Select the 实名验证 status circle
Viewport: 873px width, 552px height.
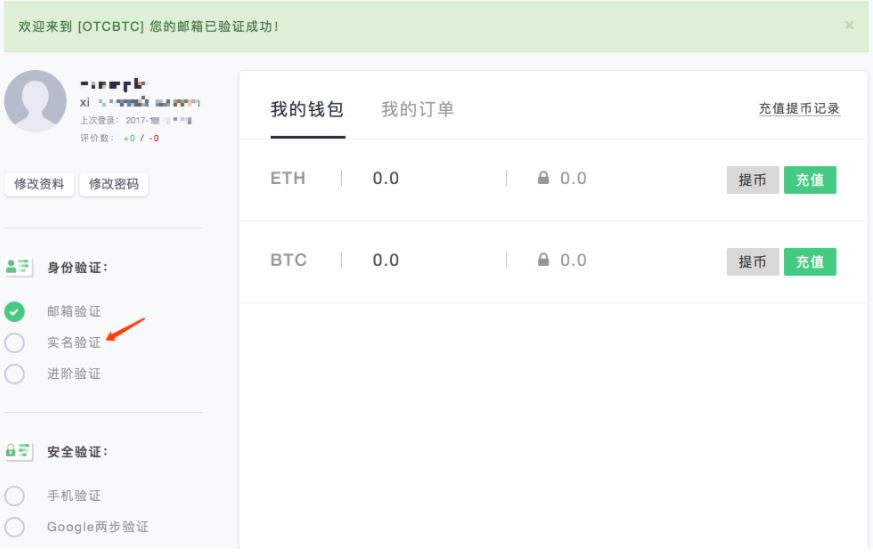(14, 343)
